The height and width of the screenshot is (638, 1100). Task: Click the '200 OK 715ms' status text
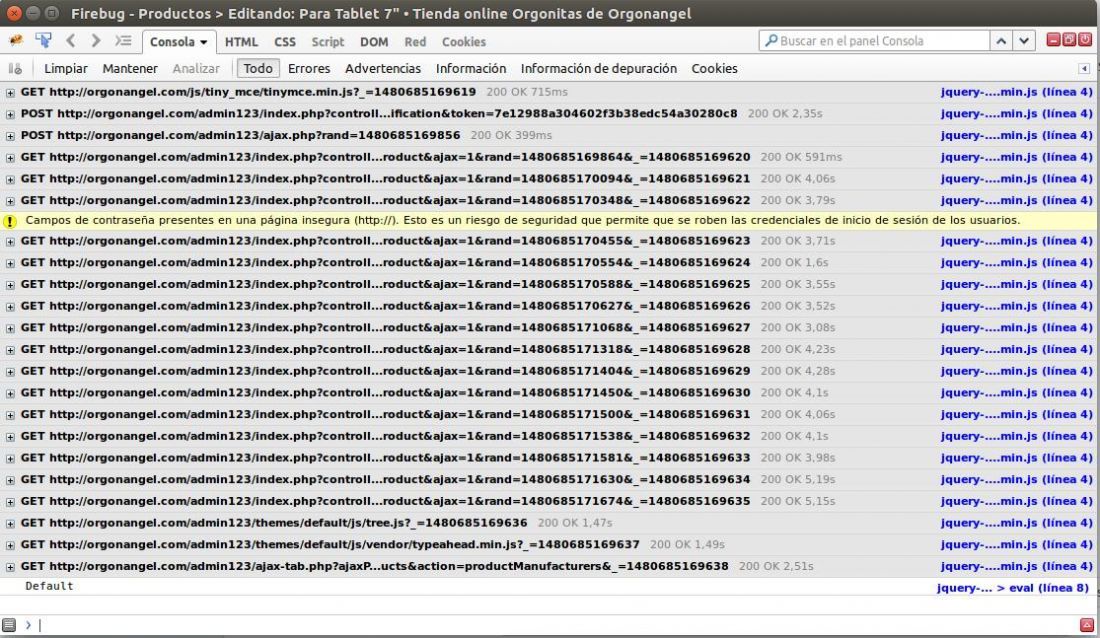[527, 92]
